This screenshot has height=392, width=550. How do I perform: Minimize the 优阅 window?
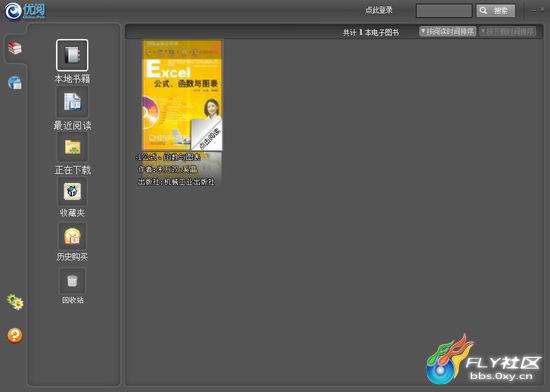coord(534,11)
